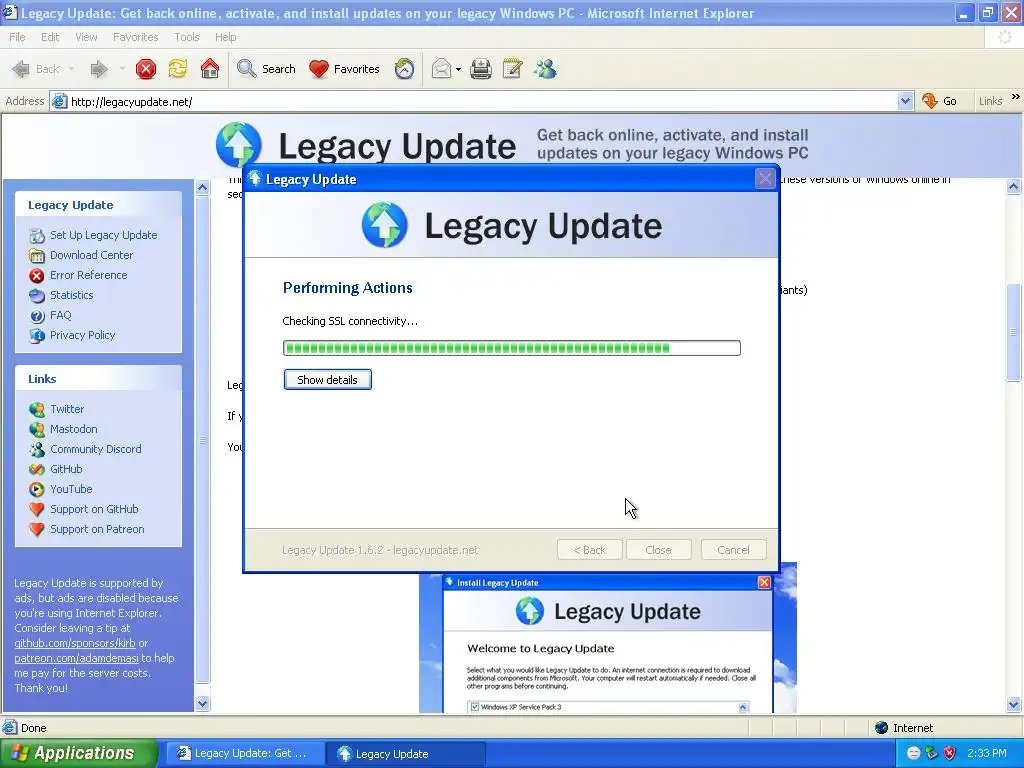The image size is (1024, 768).
Task: Open github.com/sponsors/kirb link
Action: coord(74,643)
